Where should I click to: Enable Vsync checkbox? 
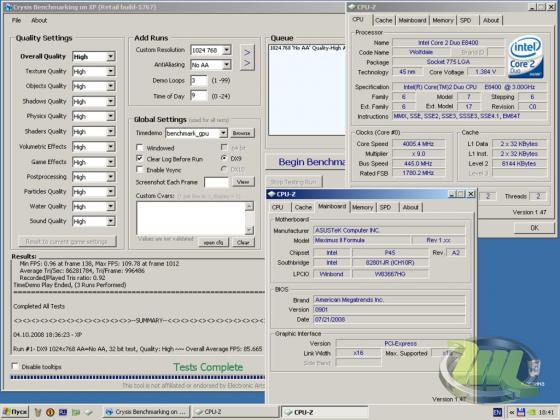(140, 170)
